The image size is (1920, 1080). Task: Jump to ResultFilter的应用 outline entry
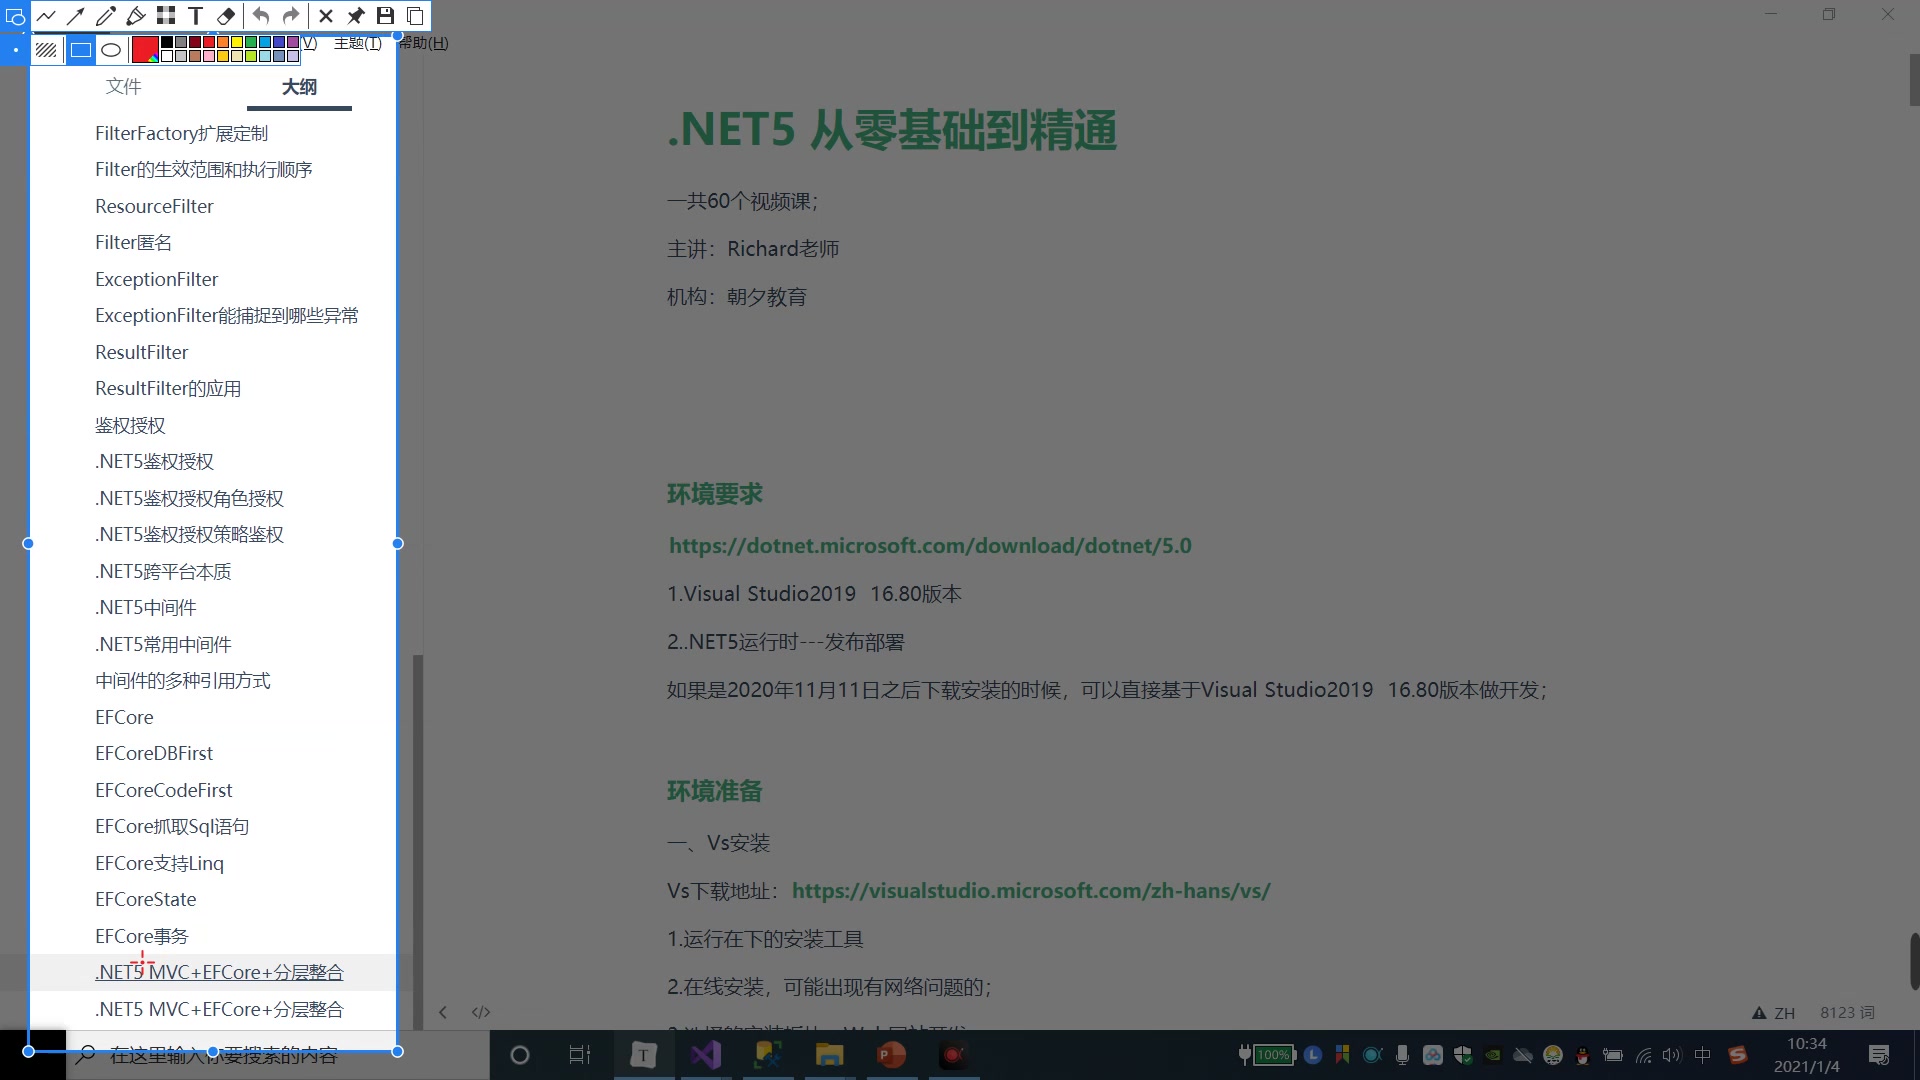(x=168, y=388)
